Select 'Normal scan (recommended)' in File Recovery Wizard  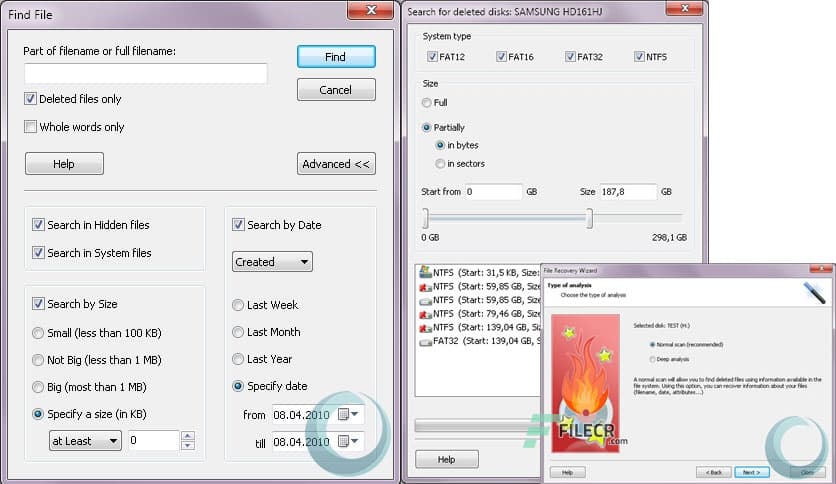tap(652, 345)
